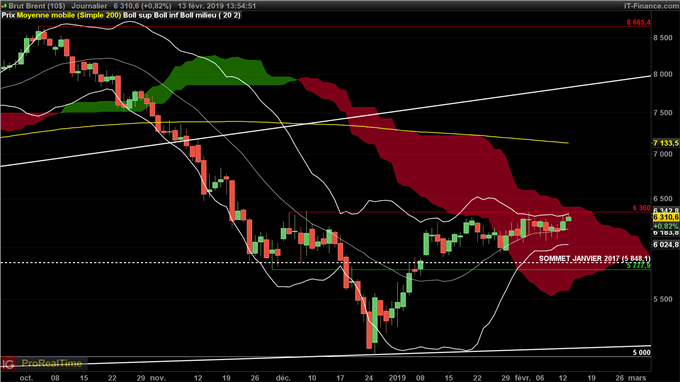The image size is (680, 382).
Task: Click the 5 000 price level label
Action: click(x=641, y=353)
